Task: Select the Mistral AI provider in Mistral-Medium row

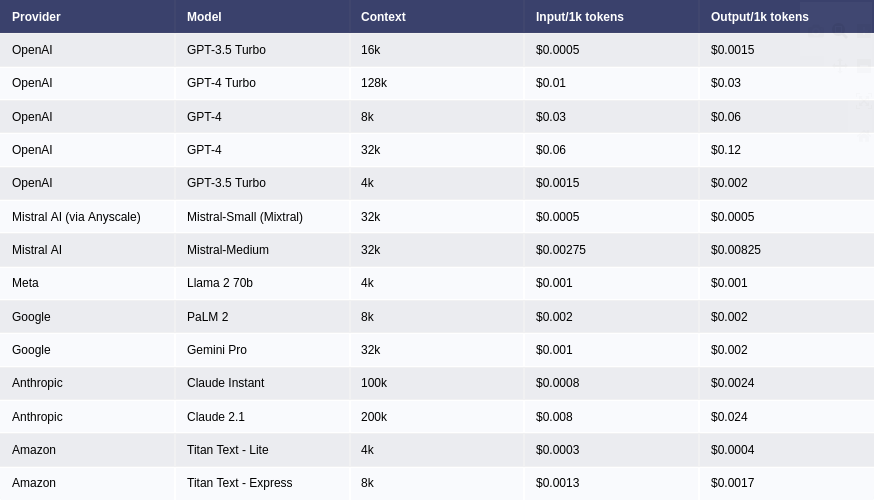Action: point(37,250)
